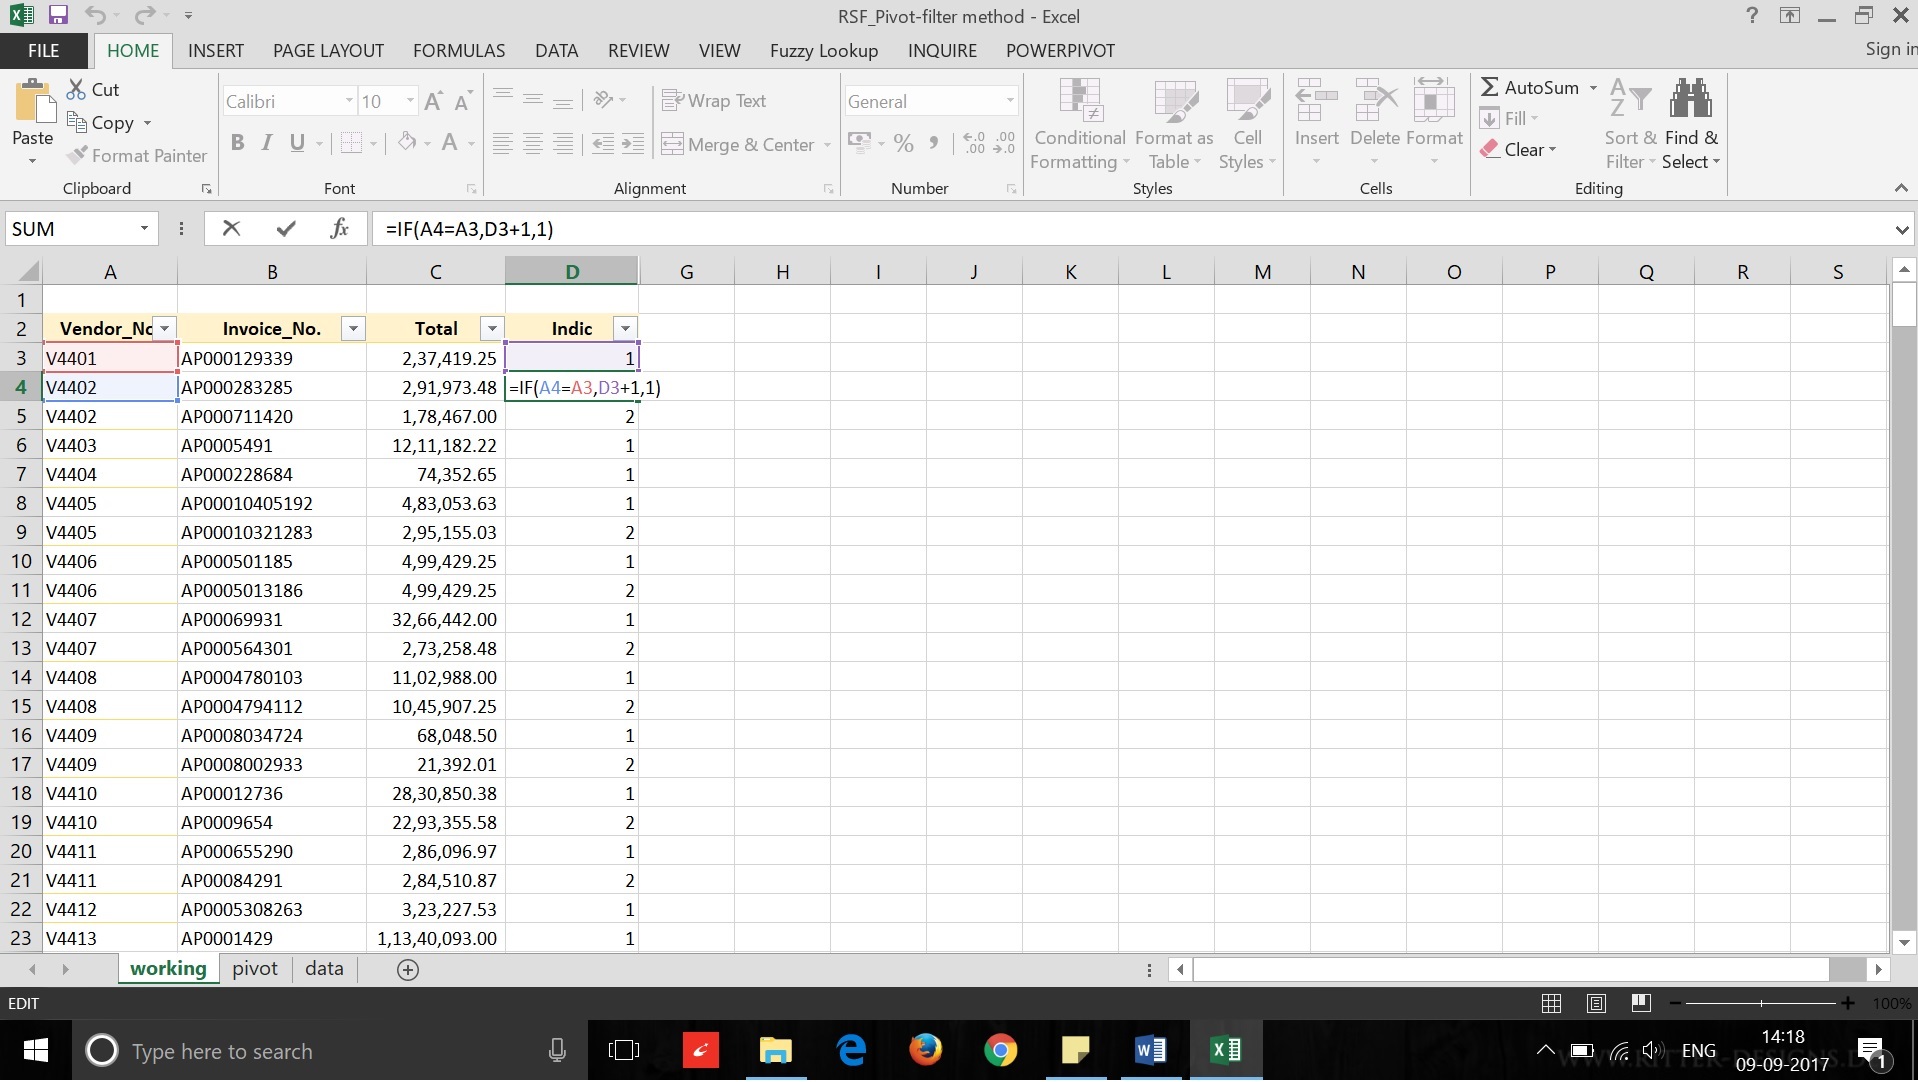Screen dimensions: 1918x1082
Task: Activate the Format Painter brush
Action: coord(137,155)
